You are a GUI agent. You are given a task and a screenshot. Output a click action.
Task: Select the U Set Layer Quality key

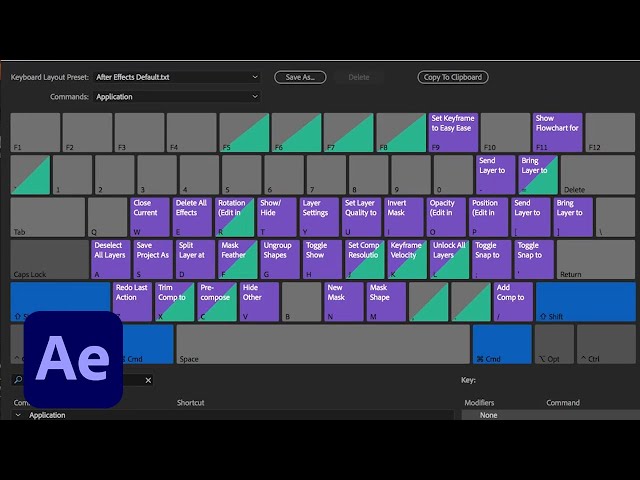(362, 217)
